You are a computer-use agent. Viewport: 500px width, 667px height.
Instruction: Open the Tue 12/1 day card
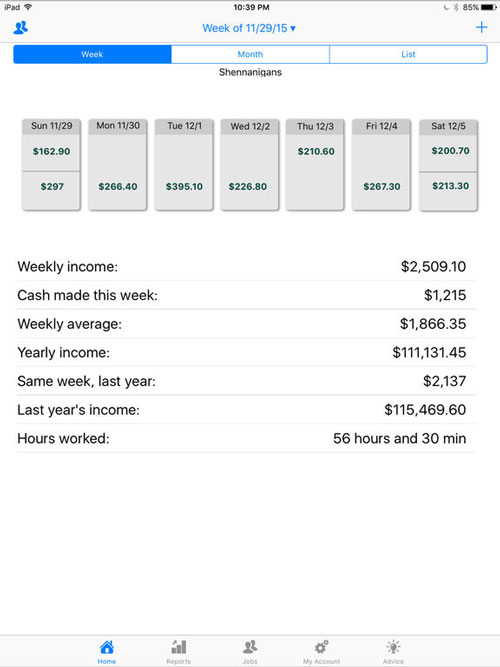184,165
